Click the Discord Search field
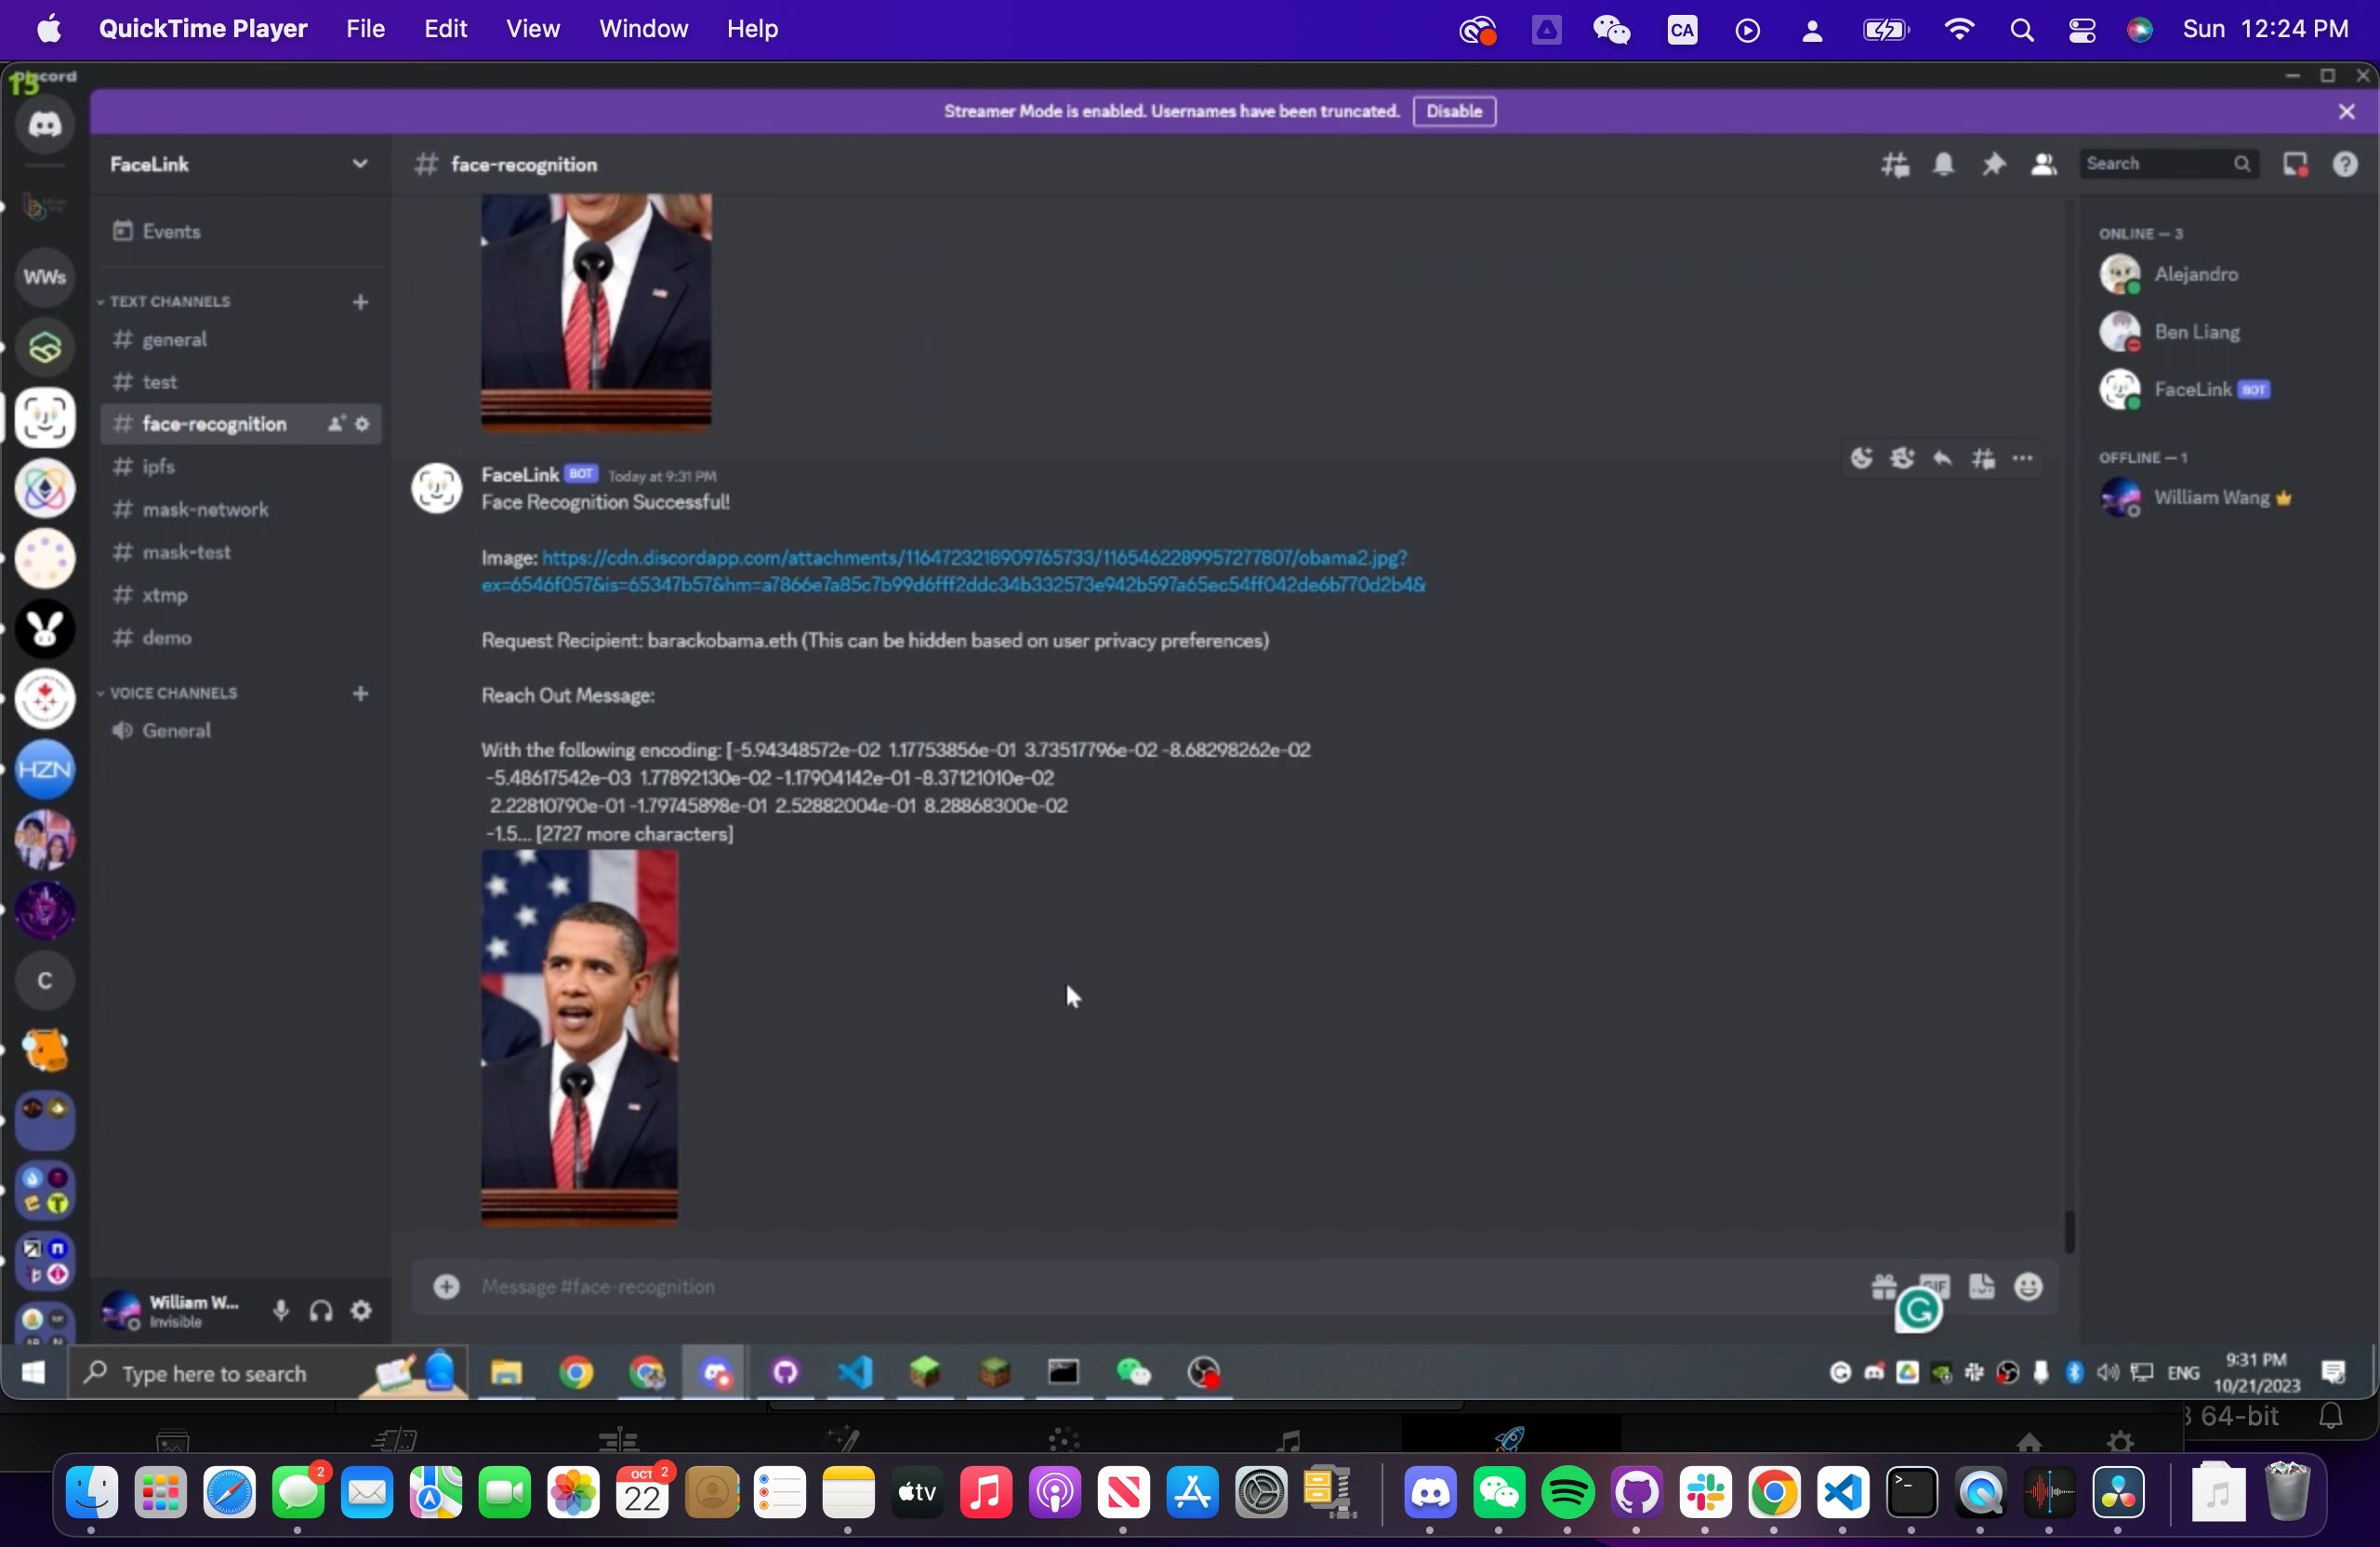Image resolution: width=2380 pixels, height=1547 pixels. (x=2168, y=164)
